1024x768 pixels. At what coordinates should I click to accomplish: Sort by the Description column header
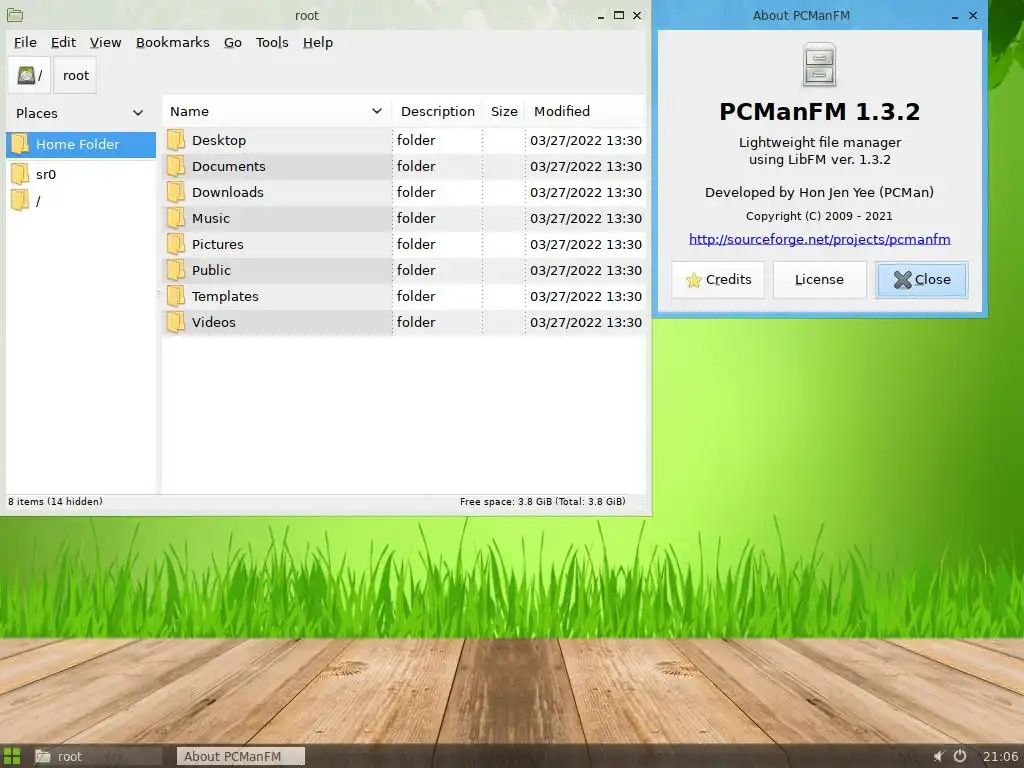coord(438,111)
